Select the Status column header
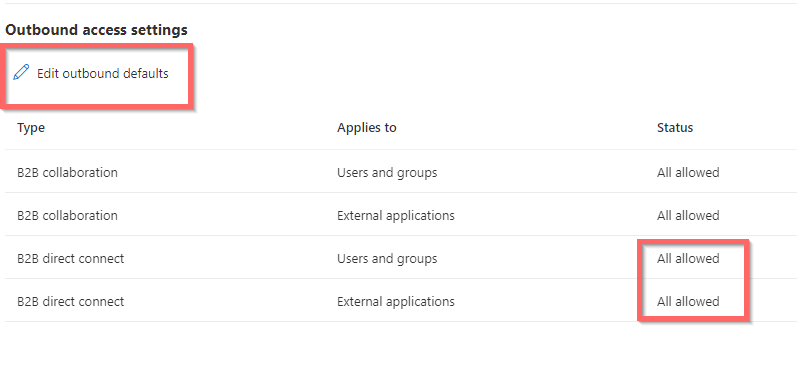The width and height of the screenshot is (797, 369). tap(675, 127)
